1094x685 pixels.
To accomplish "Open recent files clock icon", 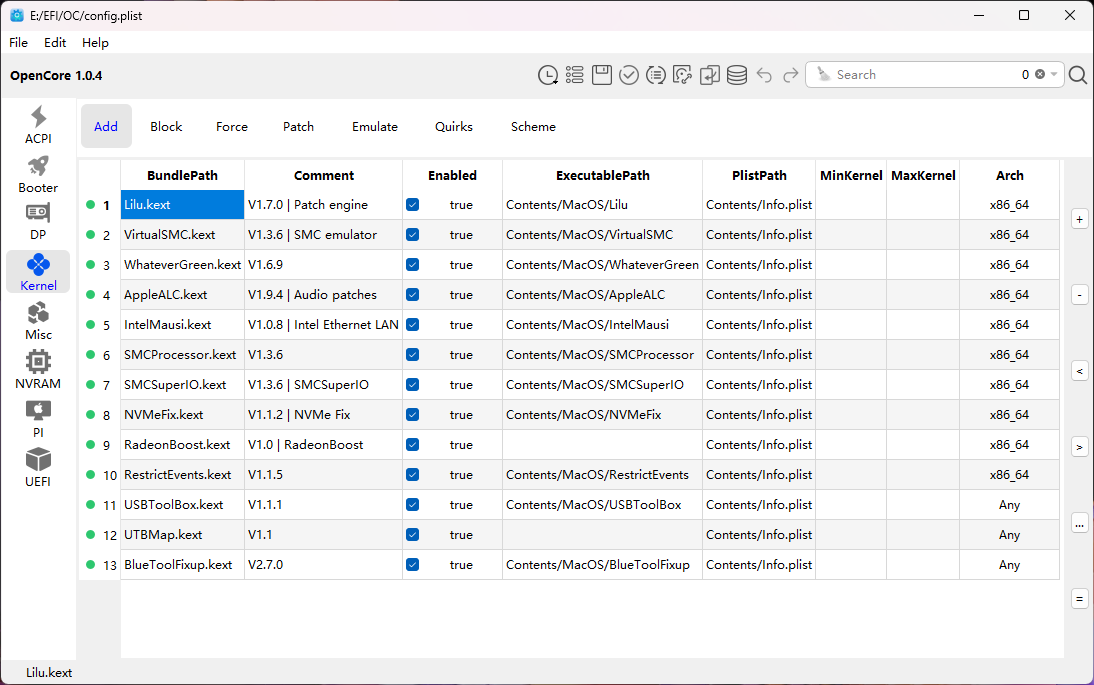I will (548, 75).
